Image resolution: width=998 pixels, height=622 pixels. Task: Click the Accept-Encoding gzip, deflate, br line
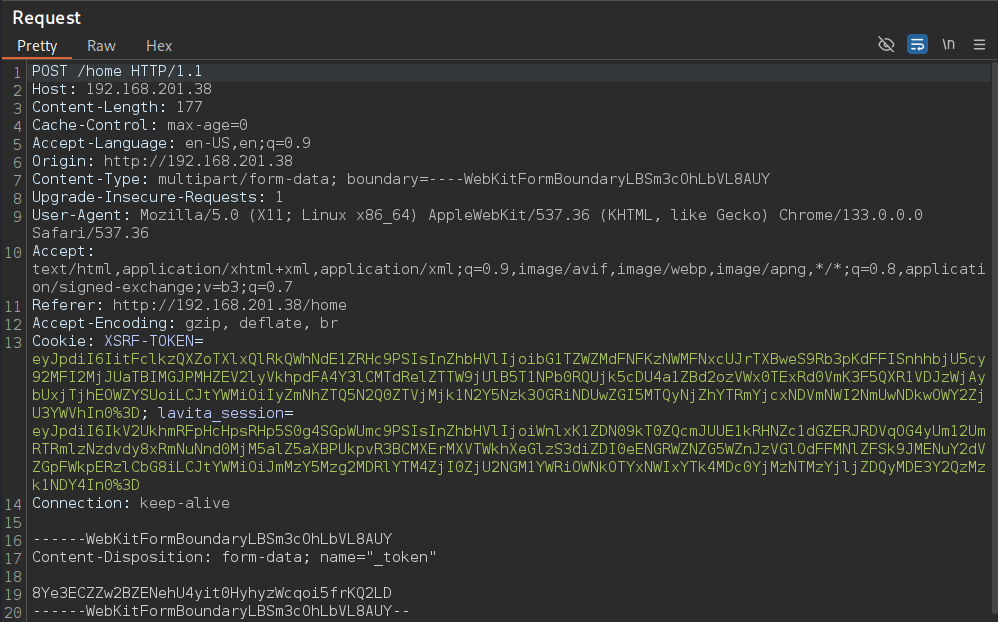[x=185, y=323]
